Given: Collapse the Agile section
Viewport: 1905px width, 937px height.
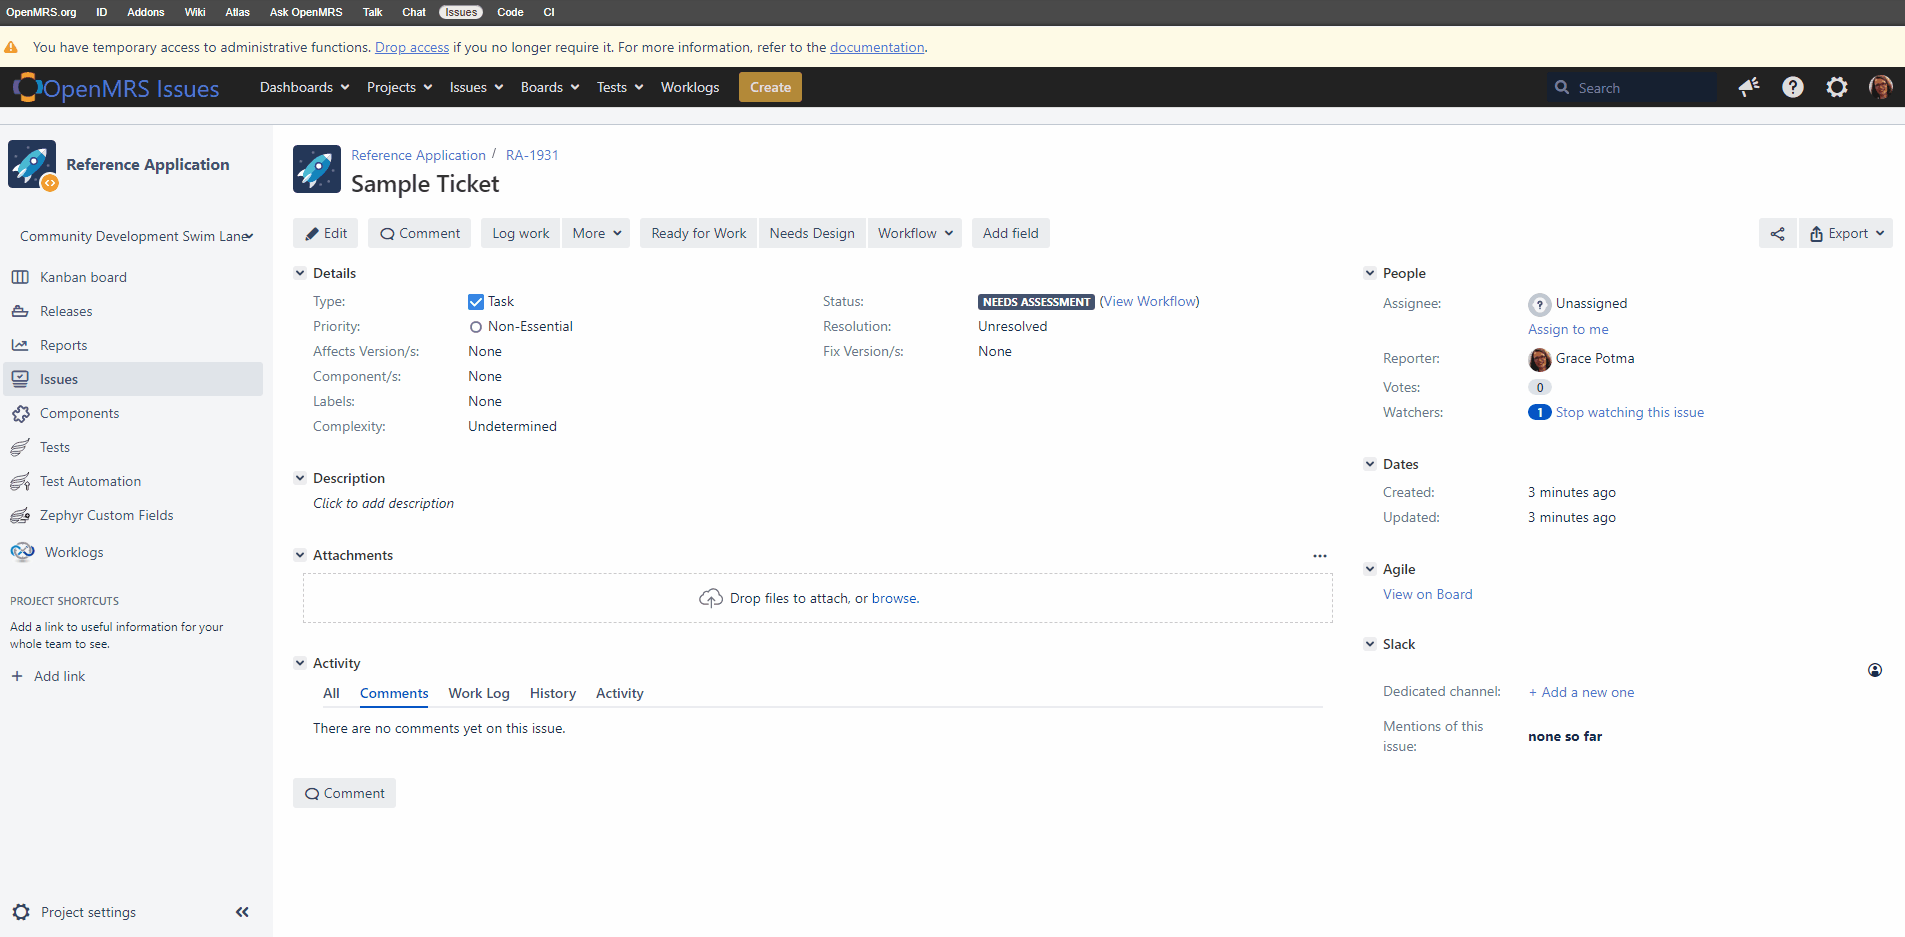Looking at the screenshot, I should pyautogui.click(x=1370, y=569).
